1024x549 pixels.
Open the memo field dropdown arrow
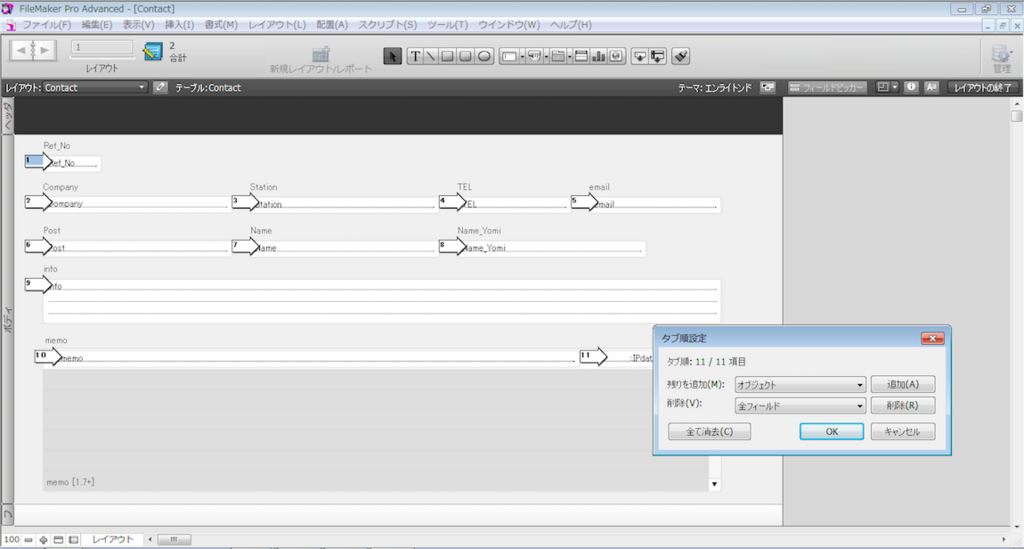click(714, 484)
